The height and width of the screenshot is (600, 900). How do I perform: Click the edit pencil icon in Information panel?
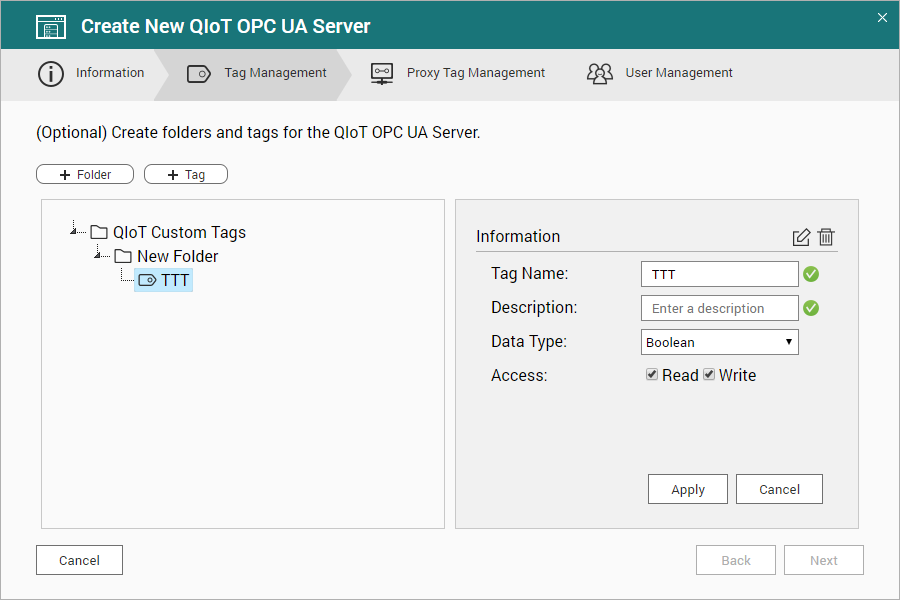click(x=801, y=237)
